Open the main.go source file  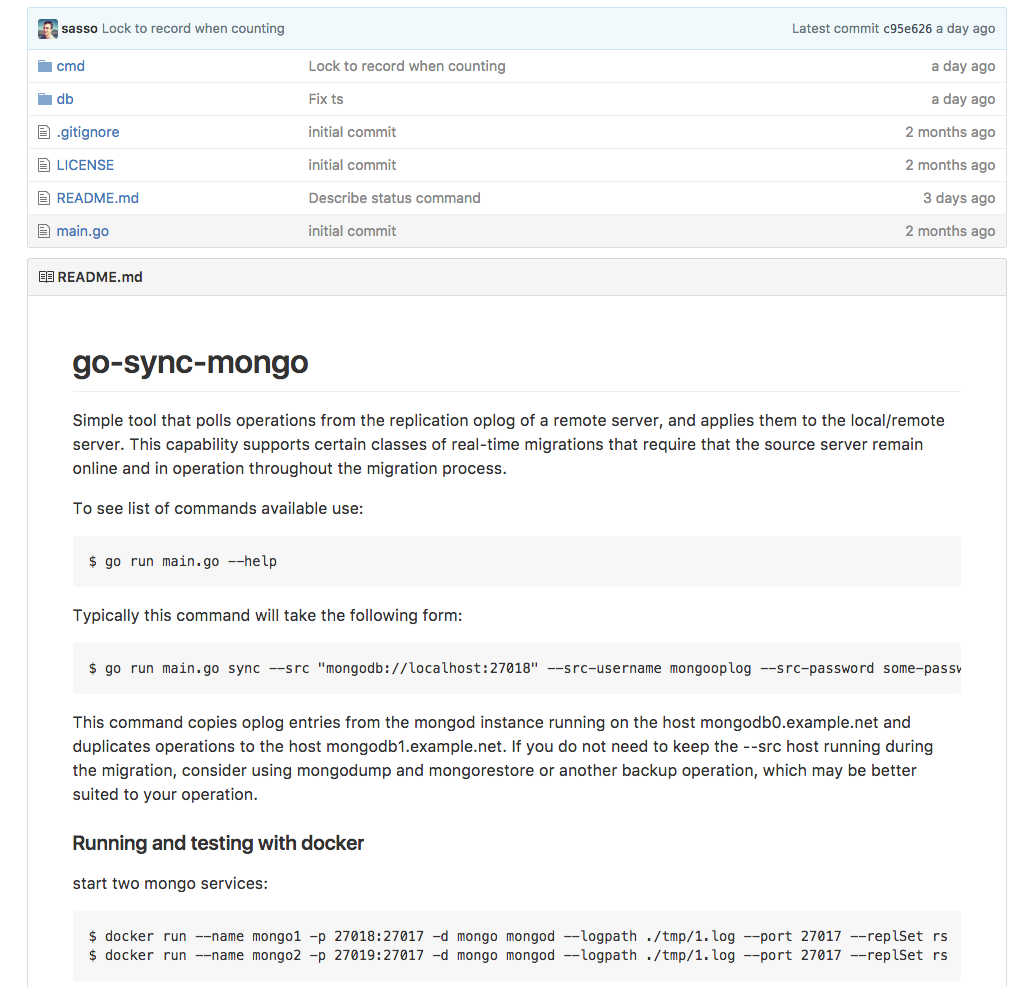pyautogui.click(x=82, y=230)
